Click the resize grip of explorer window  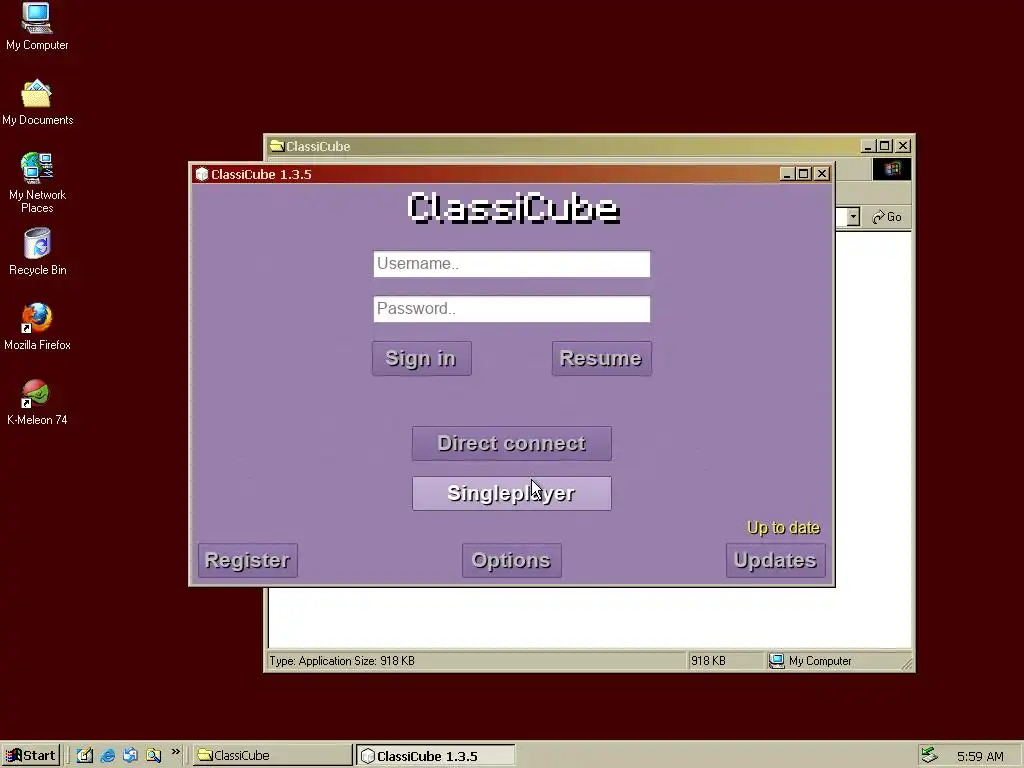pyautogui.click(x=906, y=664)
